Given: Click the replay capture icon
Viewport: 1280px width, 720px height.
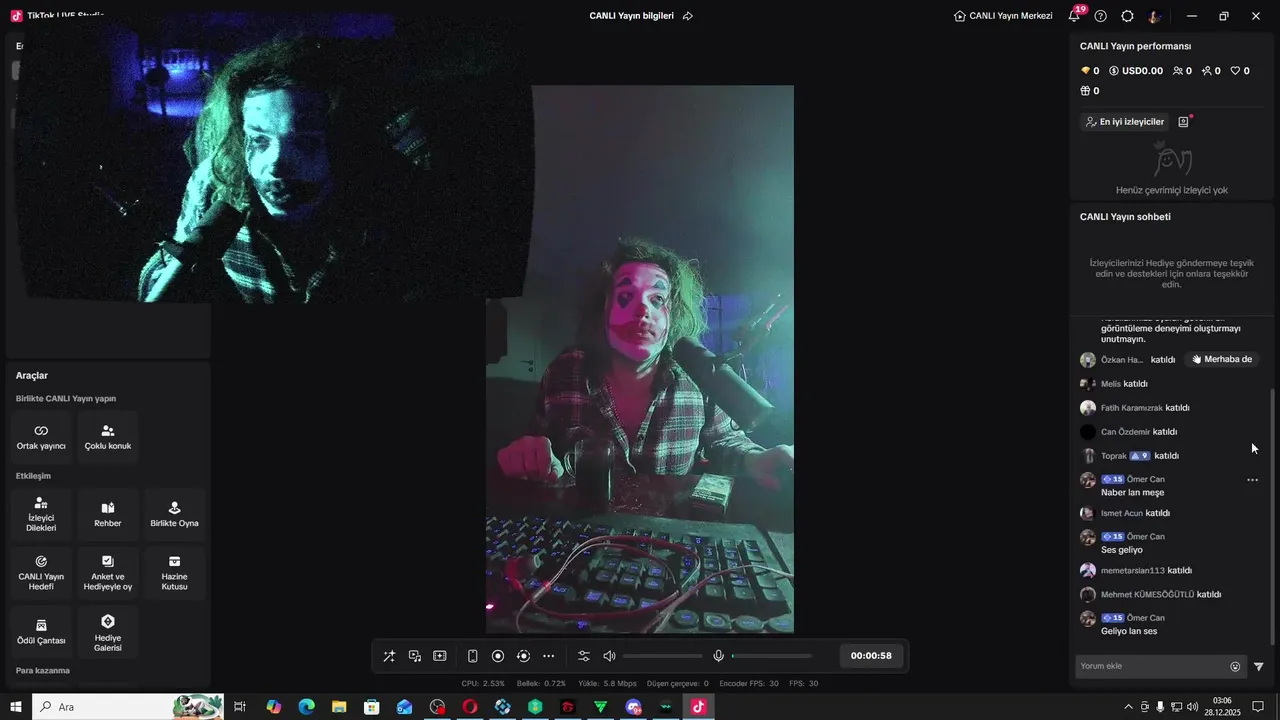Looking at the screenshot, I should point(523,656).
